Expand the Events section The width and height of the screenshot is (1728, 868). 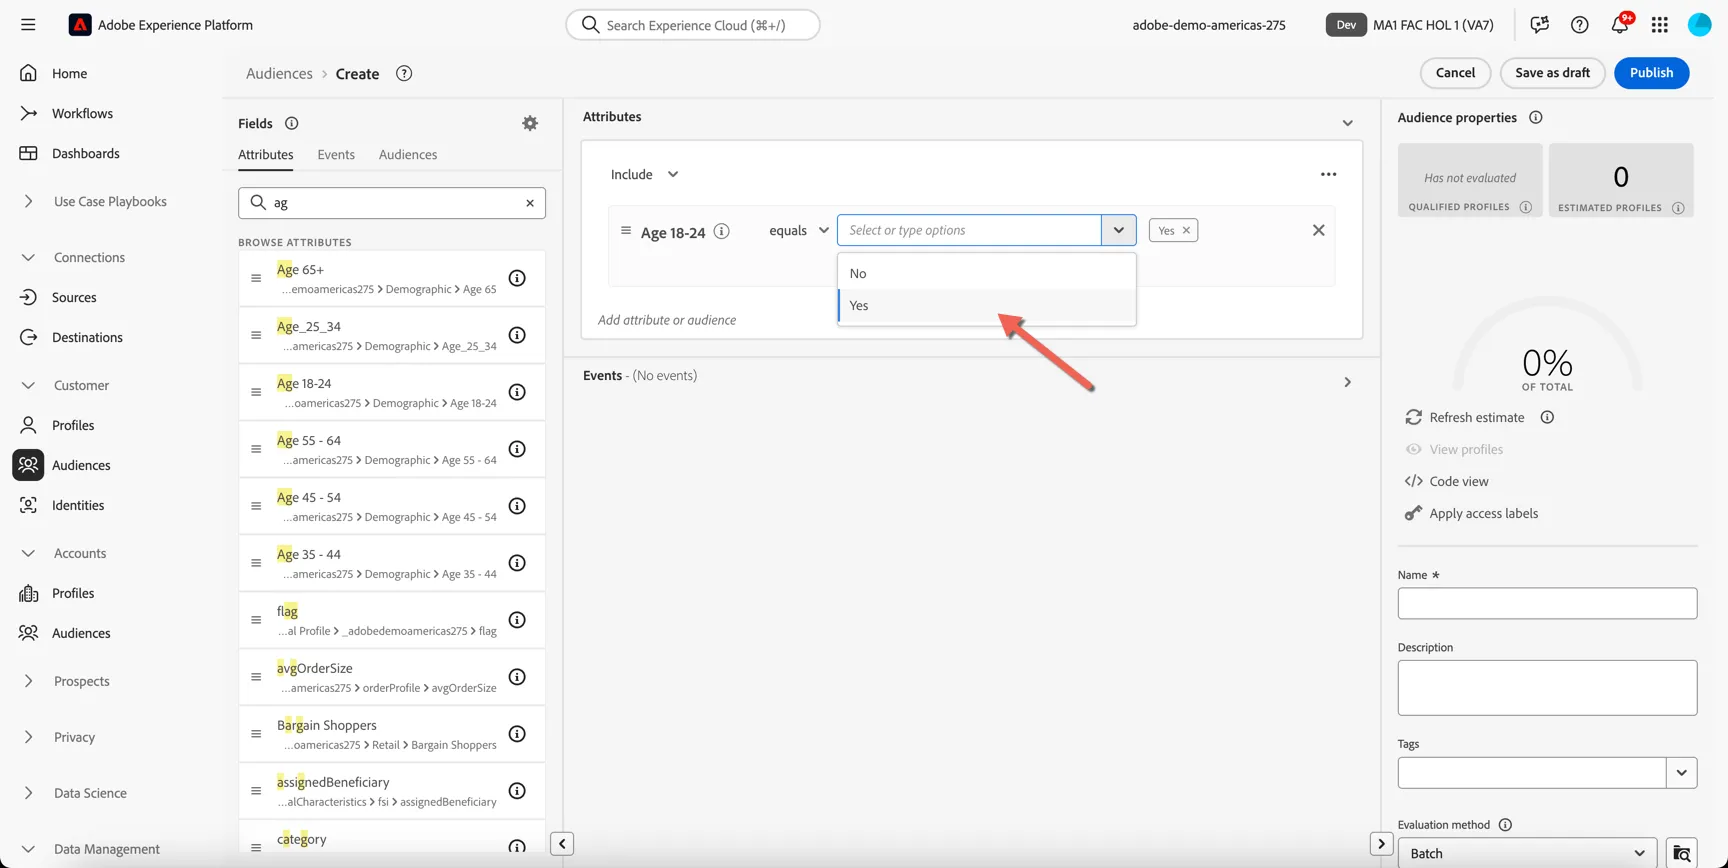(1347, 382)
